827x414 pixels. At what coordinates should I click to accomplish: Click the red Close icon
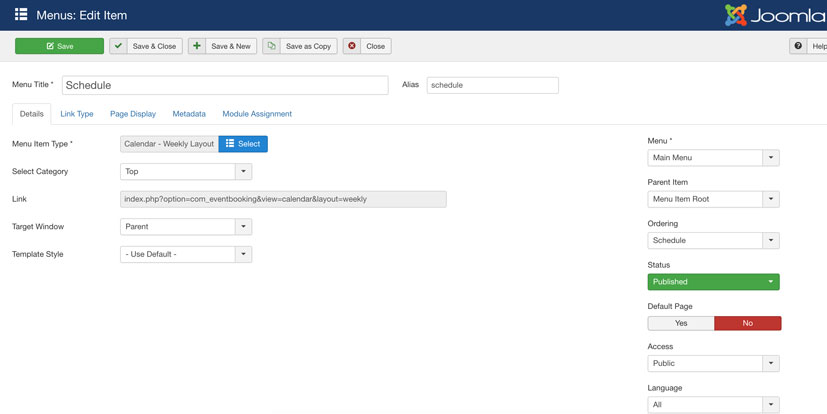[352, 46]
